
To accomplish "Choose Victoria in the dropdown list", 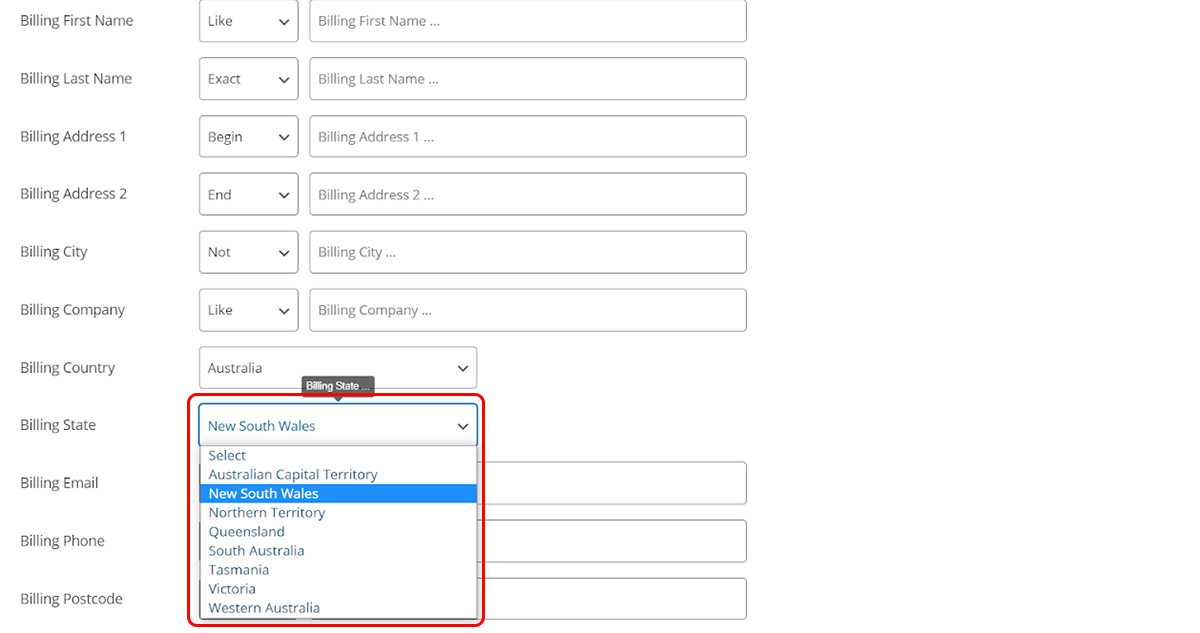I will tap(233, 589).
